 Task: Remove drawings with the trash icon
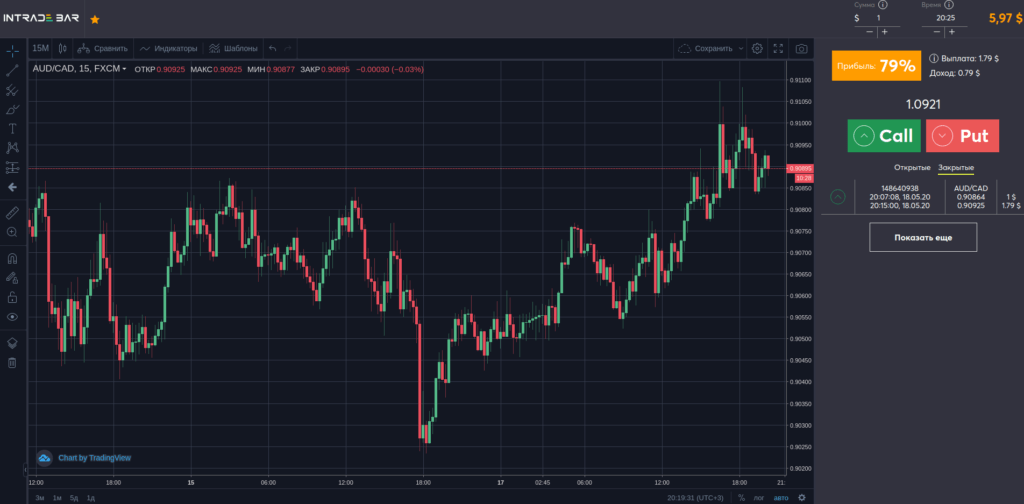13,362
